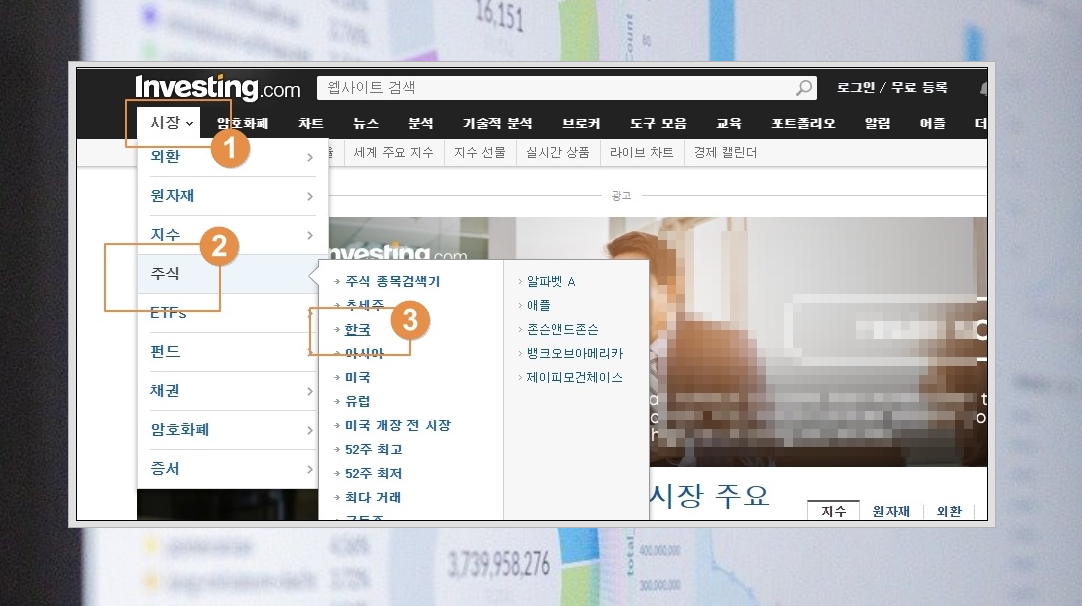Open the 뉴스 menu
Screen dimensions: 1082x606
pos(366,124)
